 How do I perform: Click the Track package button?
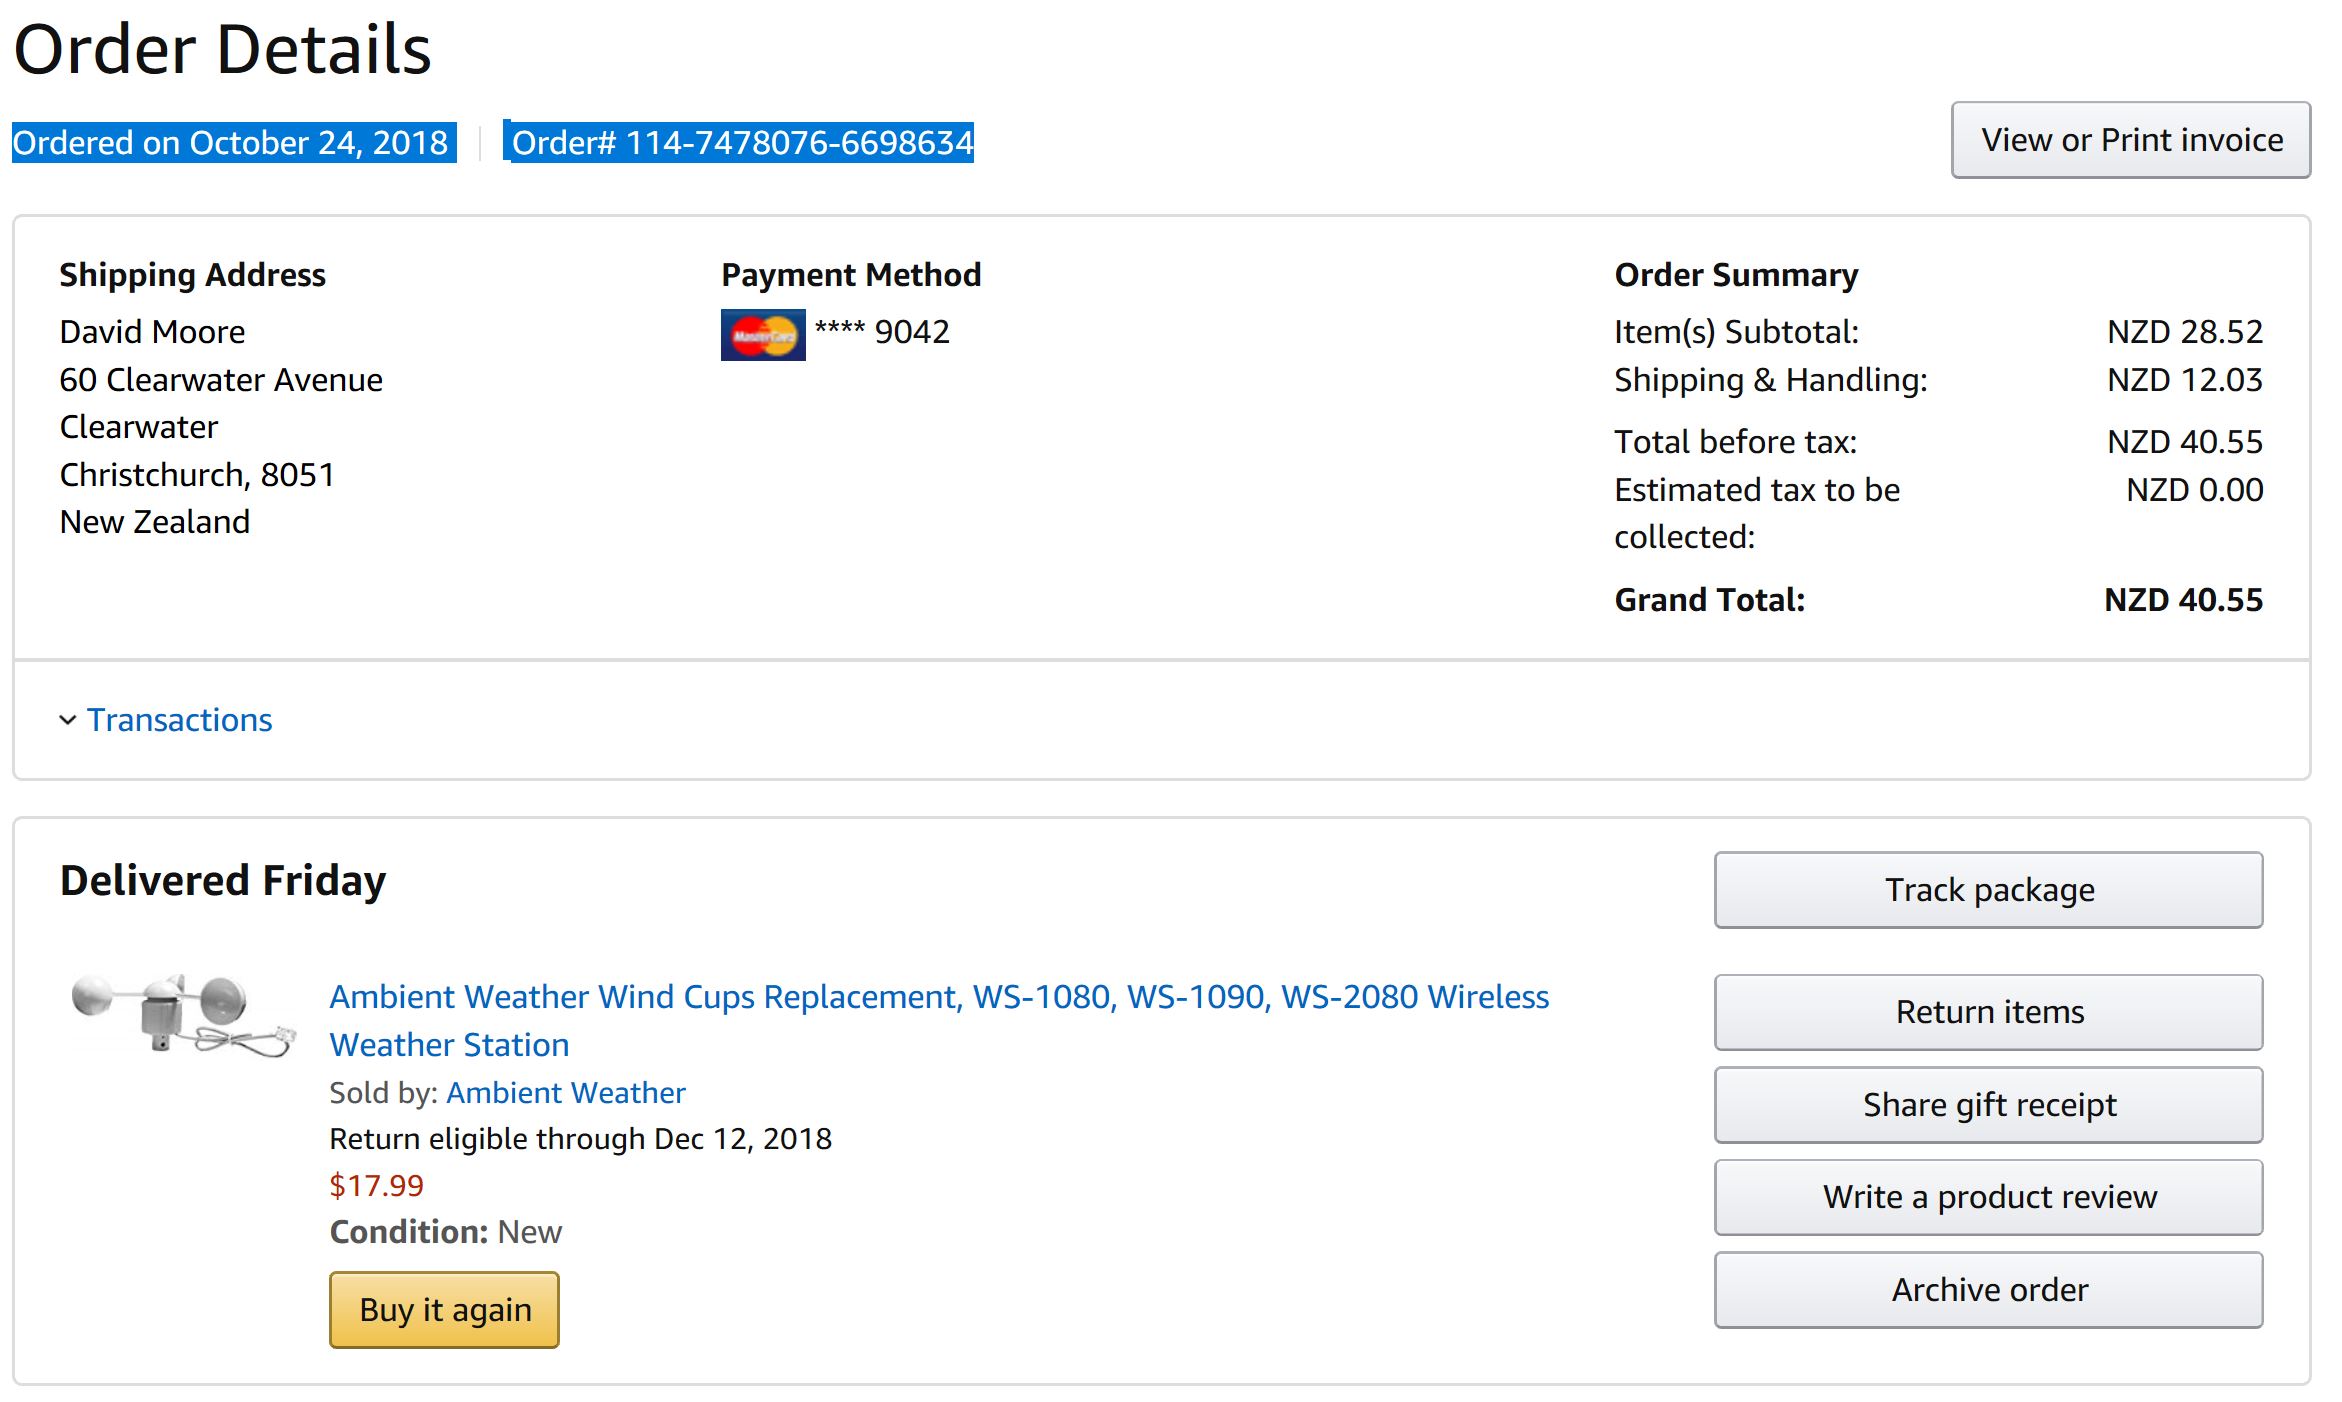click(1989, 890)
